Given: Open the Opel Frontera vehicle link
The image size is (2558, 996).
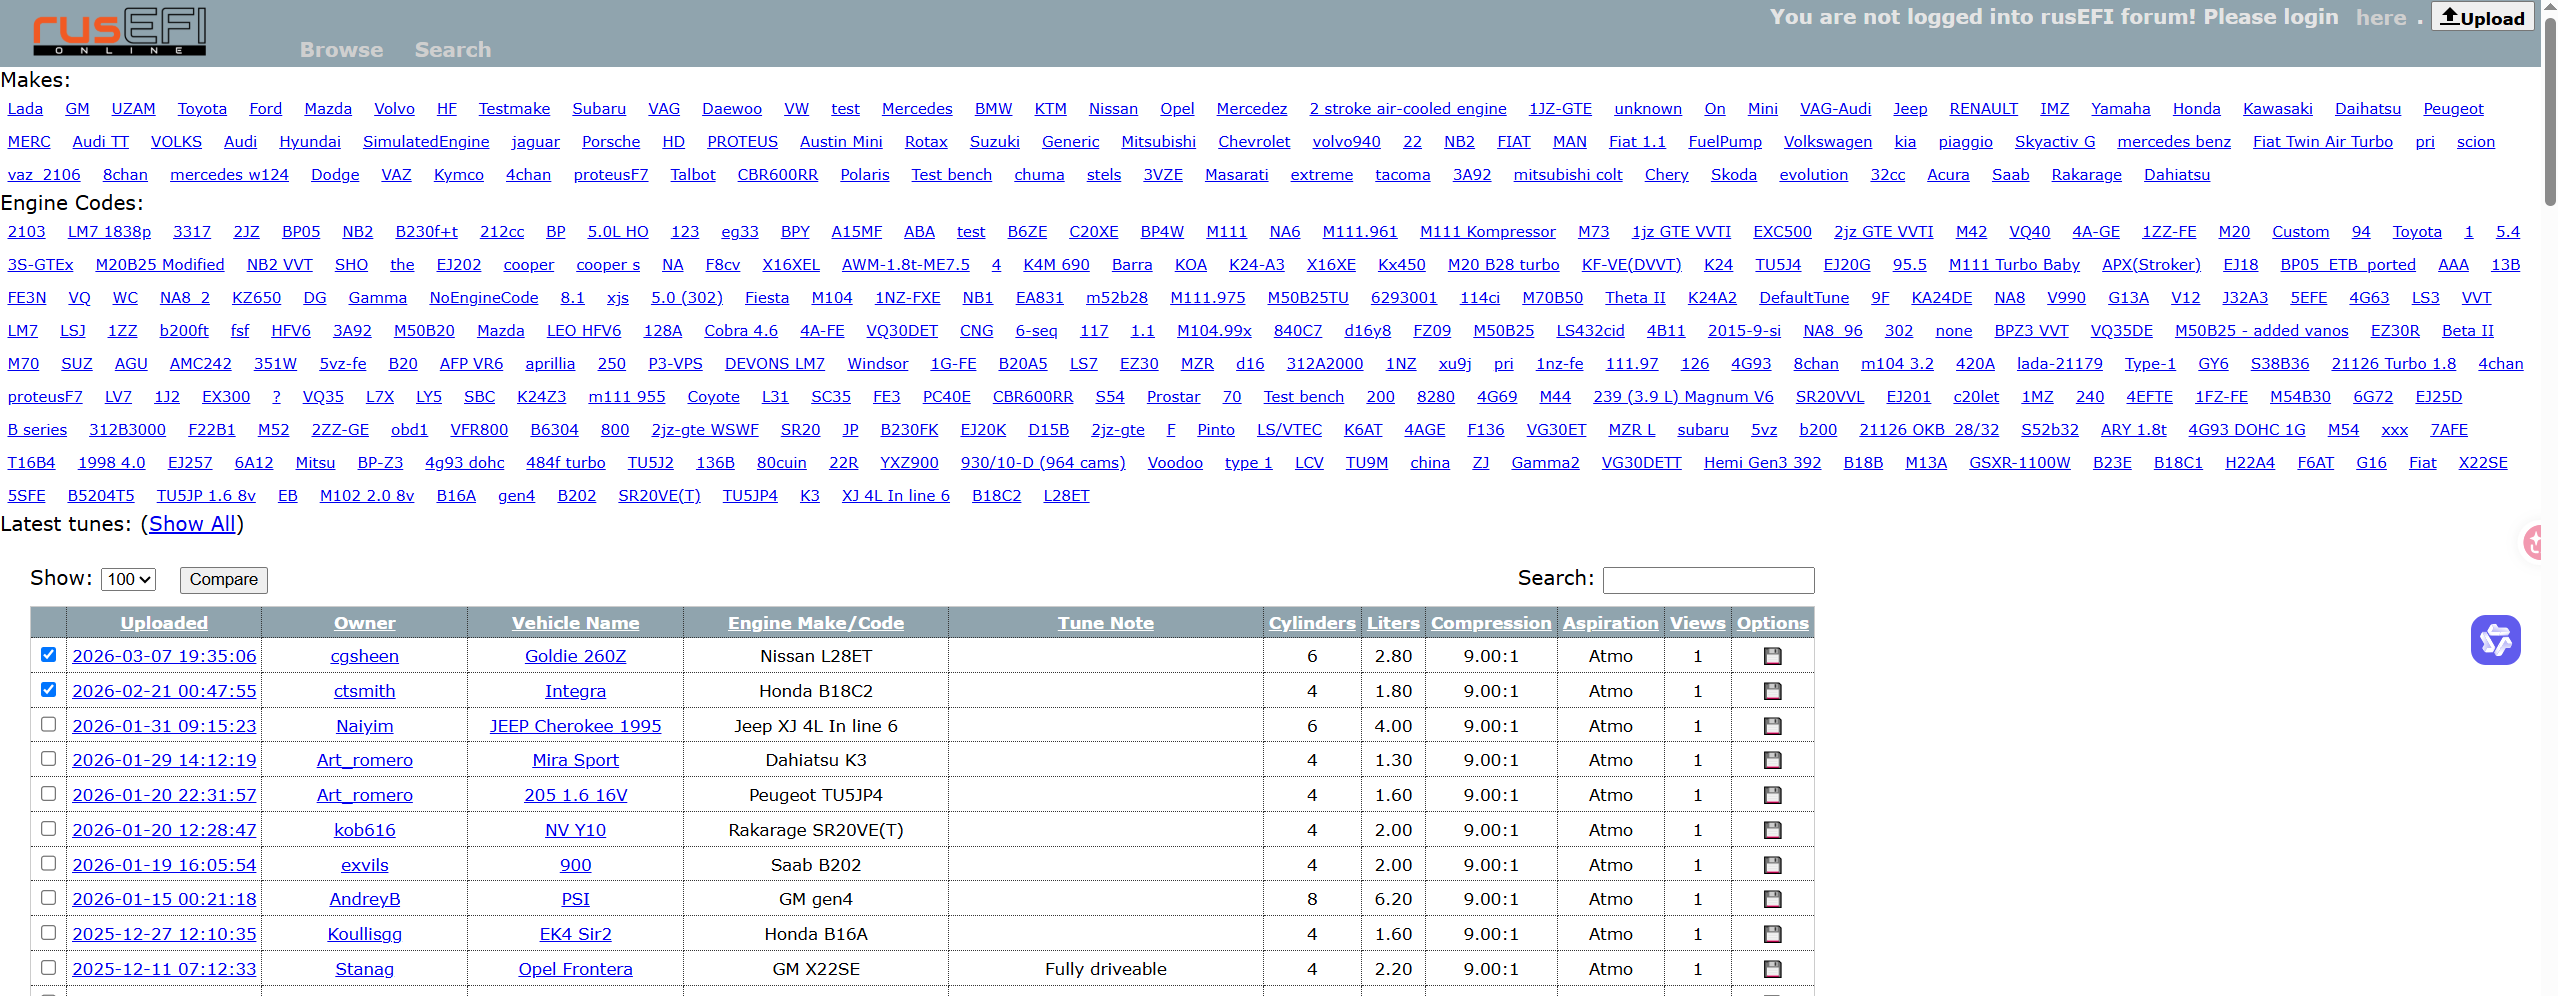Looking at the screenshot, I should [576, 970].
